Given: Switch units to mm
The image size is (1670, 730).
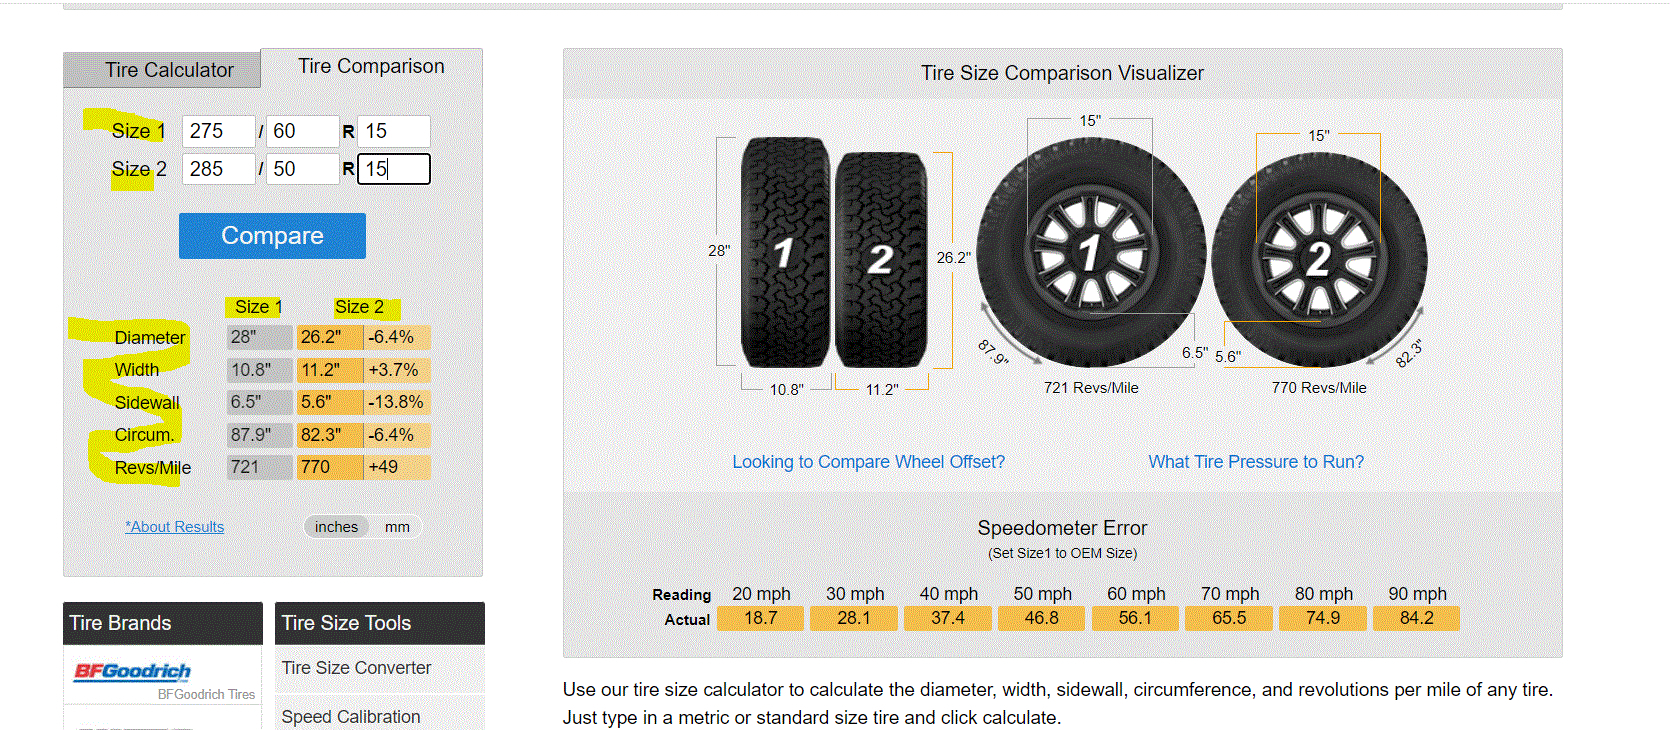Looking at the screenshot, I should point(397,527).
